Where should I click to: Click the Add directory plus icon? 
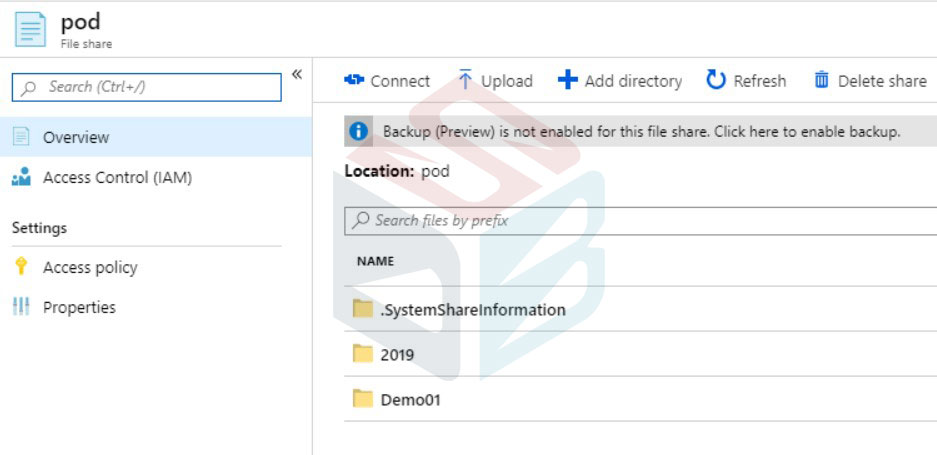click(568, 80)
